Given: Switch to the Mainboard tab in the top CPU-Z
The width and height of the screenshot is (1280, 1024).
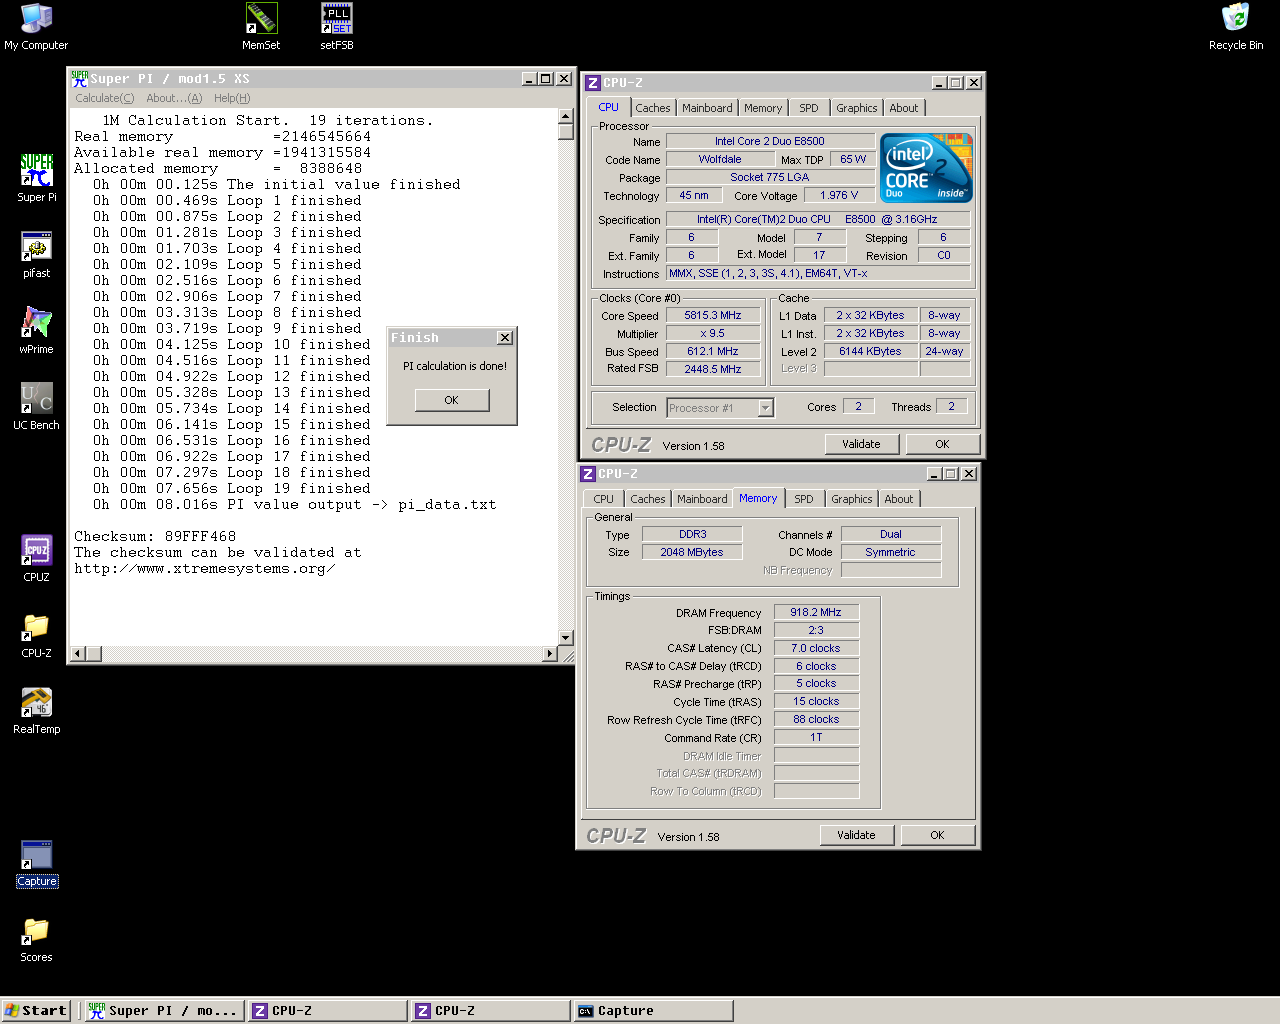Looking at the screenshot, I should pyautogui.click(x=708, y=108).
